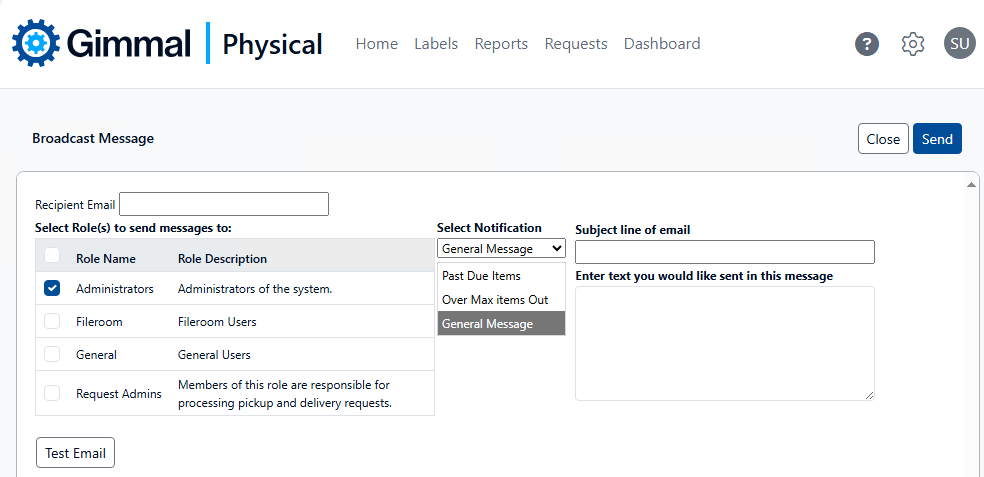This screenshot has height=477, width=984.
Task: Click 'Administrators of the system.' description
Action: 255,289
